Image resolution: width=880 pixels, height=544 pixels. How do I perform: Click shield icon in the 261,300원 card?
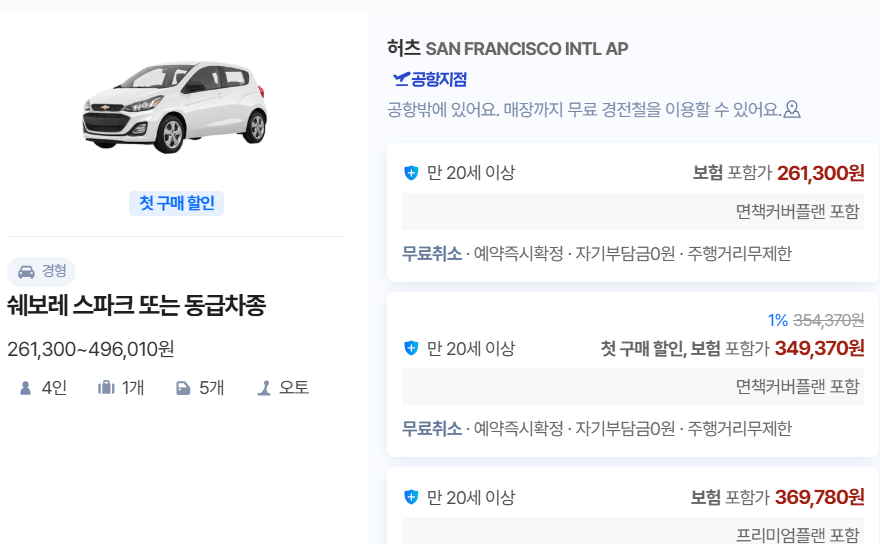pos(411,173)
